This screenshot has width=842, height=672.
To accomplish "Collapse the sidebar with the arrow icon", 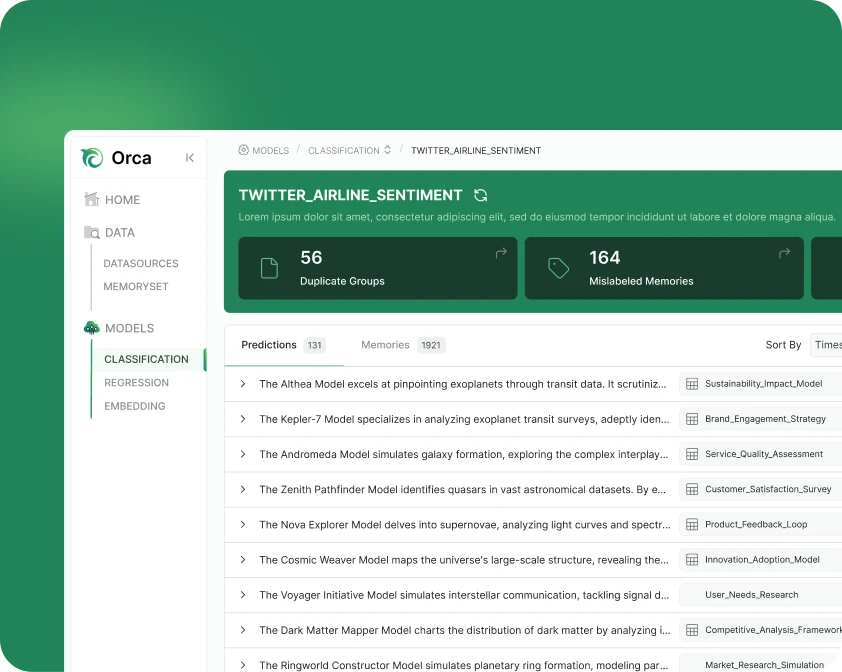I will [190, 158].
